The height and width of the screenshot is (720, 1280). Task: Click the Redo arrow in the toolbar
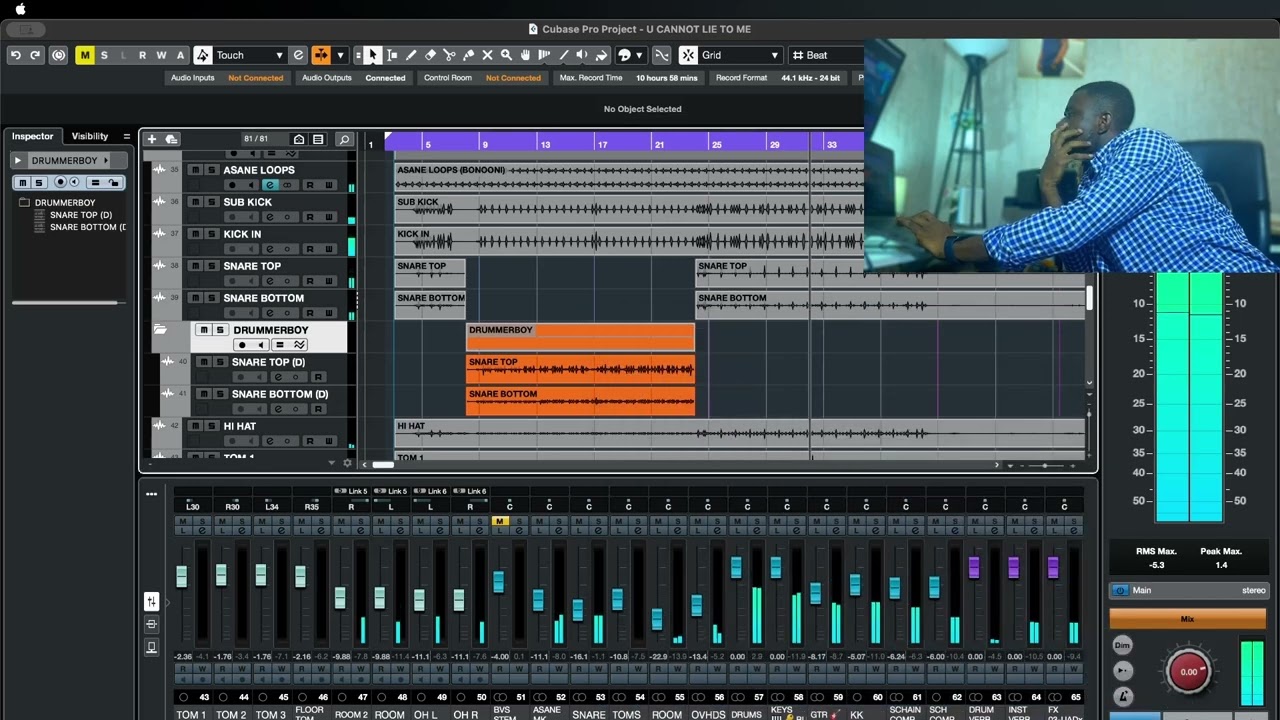point(35,55)
